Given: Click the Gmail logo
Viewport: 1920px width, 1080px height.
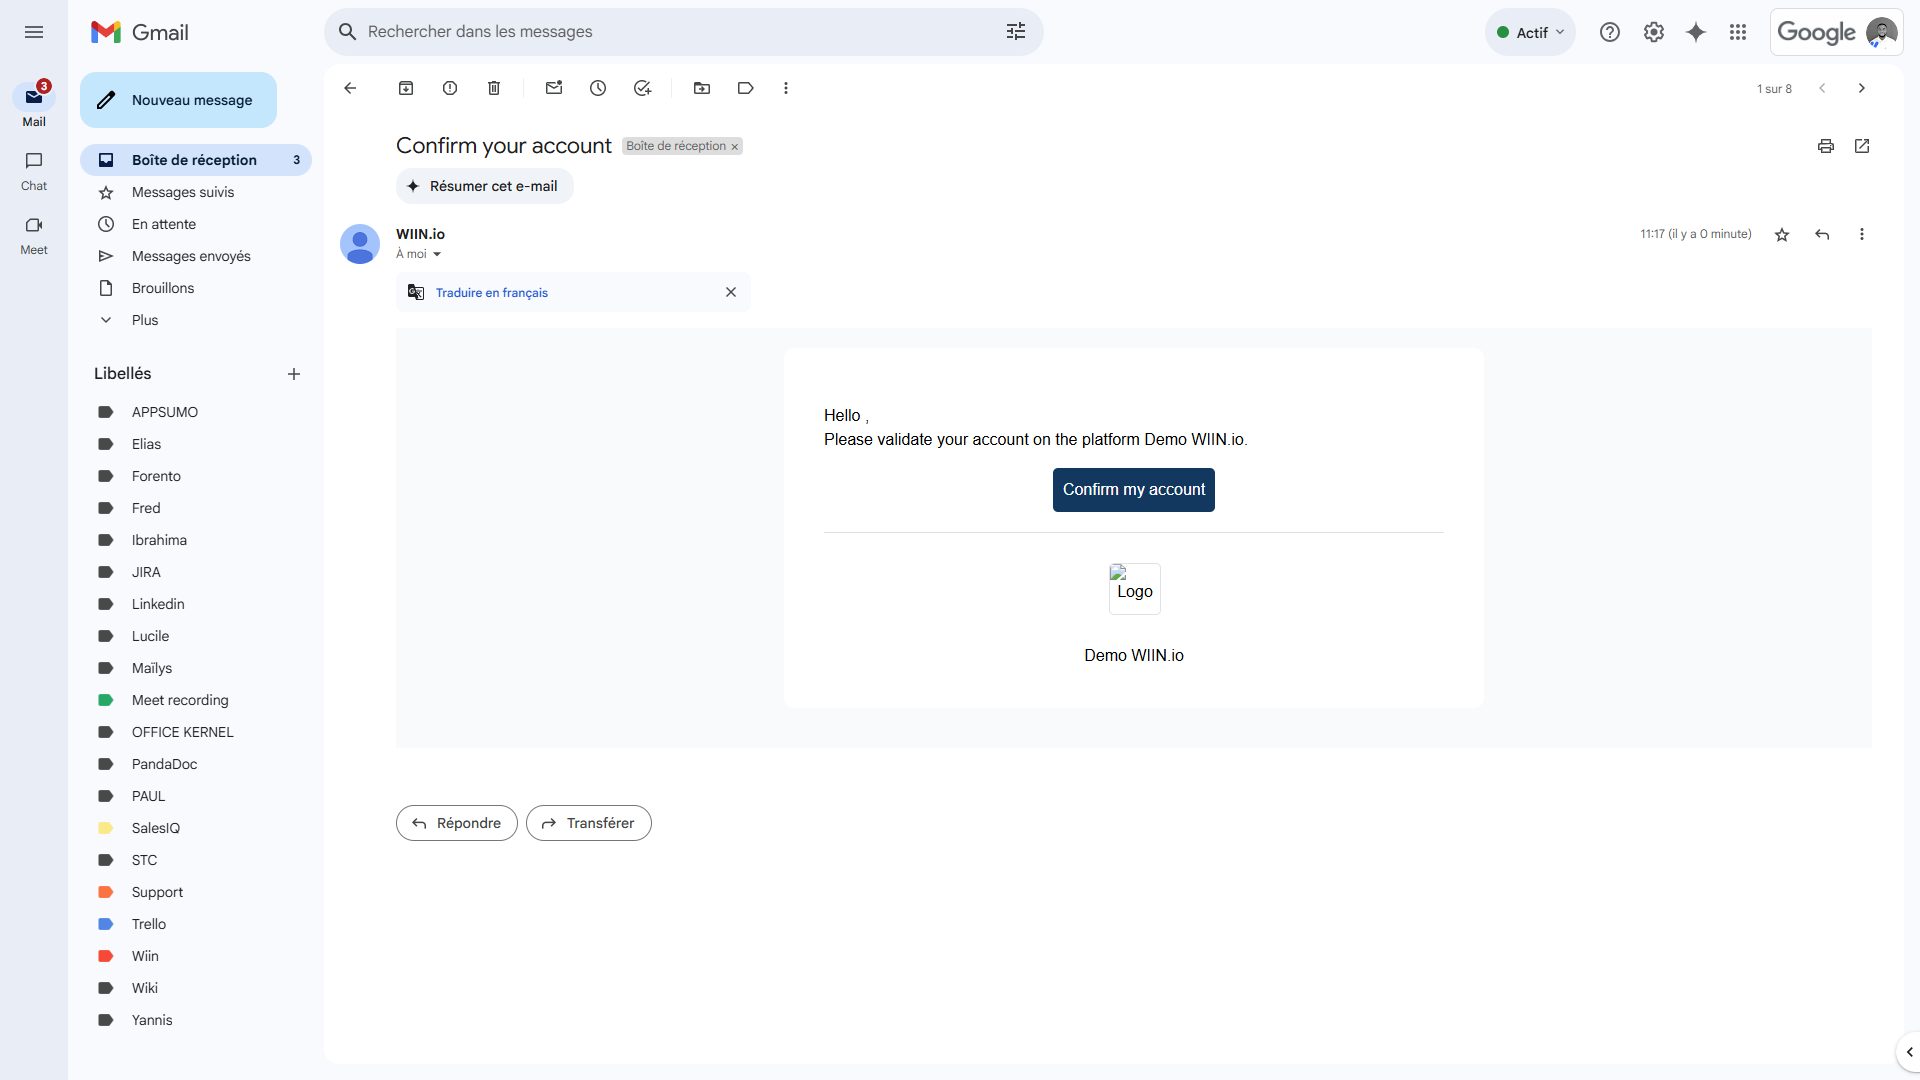Looking at the screenshot, I should coord(140,32).
